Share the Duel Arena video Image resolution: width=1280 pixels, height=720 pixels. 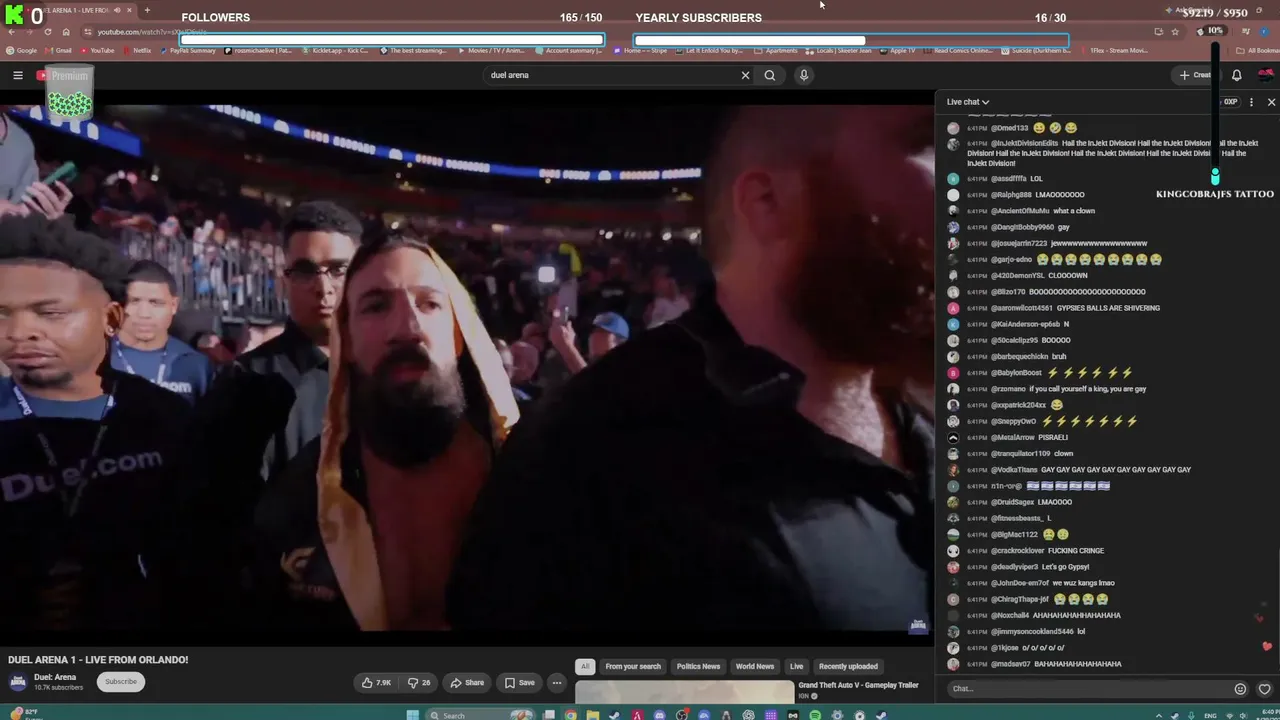[x=467, y=683]
